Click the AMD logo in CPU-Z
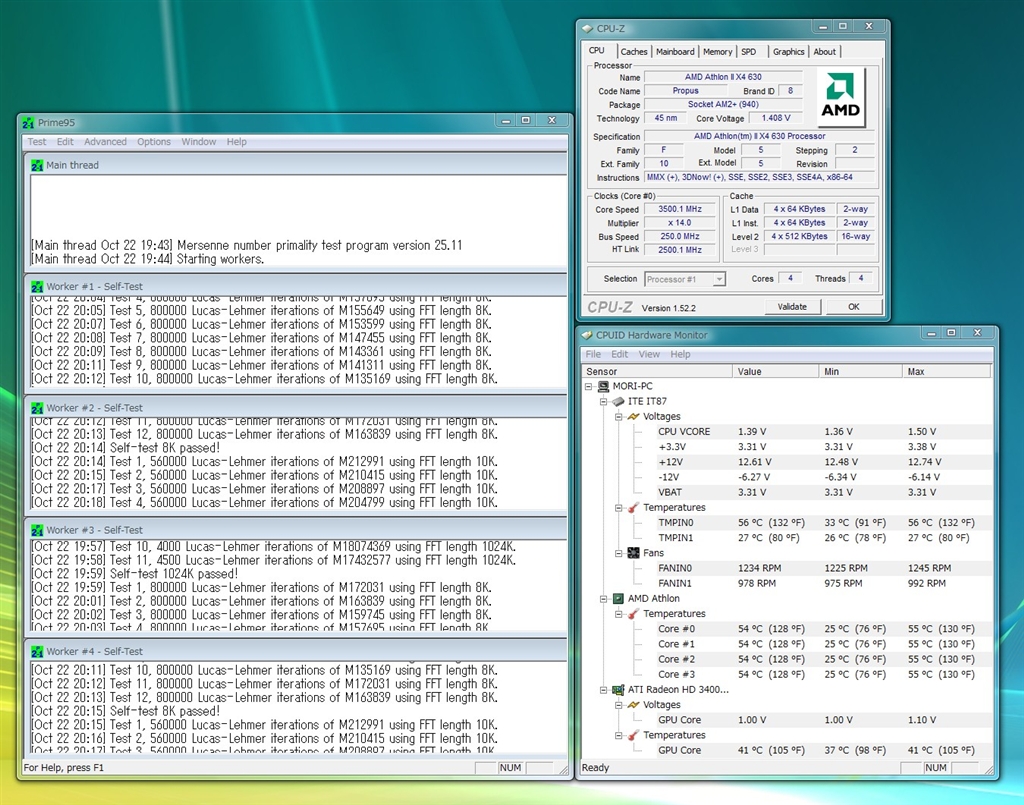The image size is (1024, 805). tap(840, 98)
